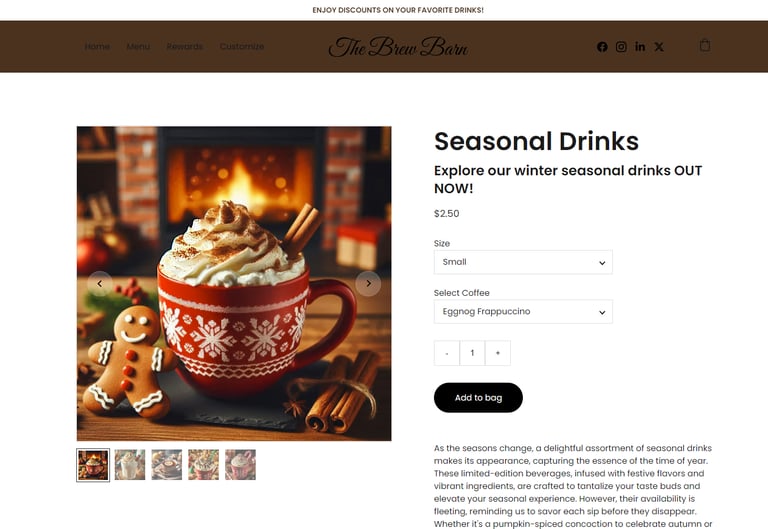Open the shopping bag cart icon
The width and height of the screenshot is (768, 529).
(x=705, y=45)
